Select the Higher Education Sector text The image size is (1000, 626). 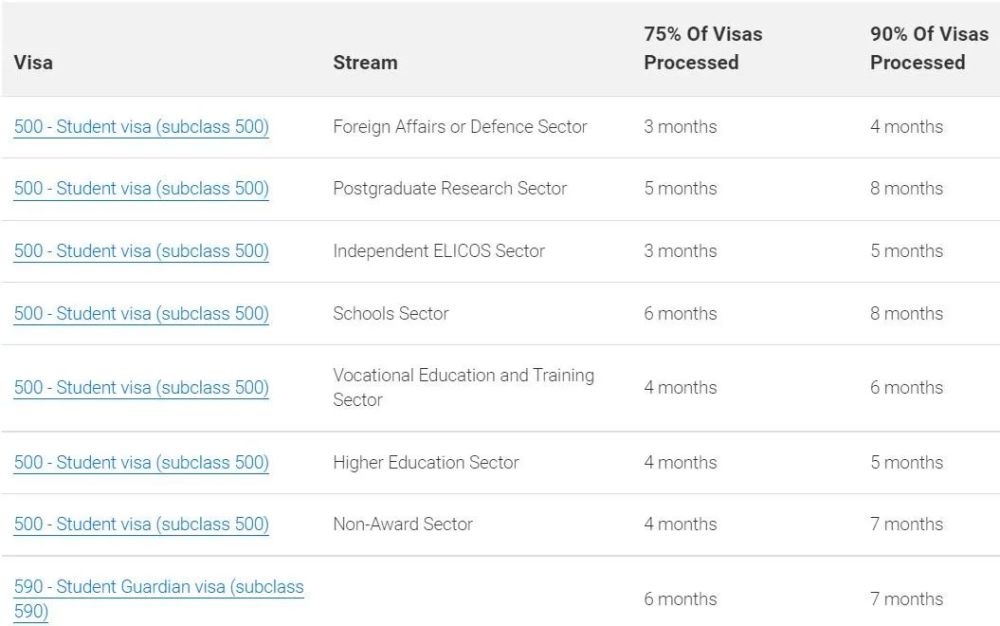(426, 462)
